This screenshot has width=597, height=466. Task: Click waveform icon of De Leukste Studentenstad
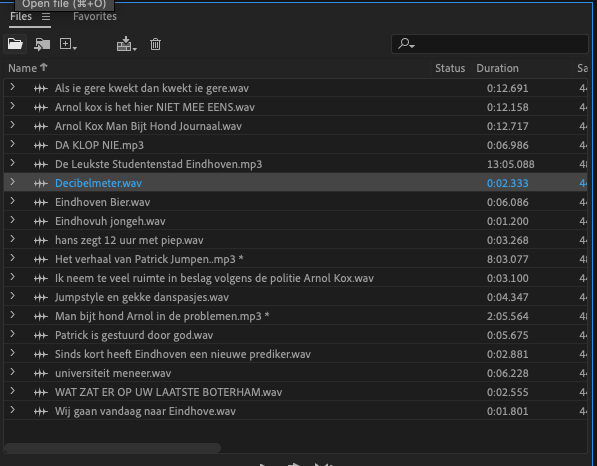pyautogui.click(x=41, y=165)
